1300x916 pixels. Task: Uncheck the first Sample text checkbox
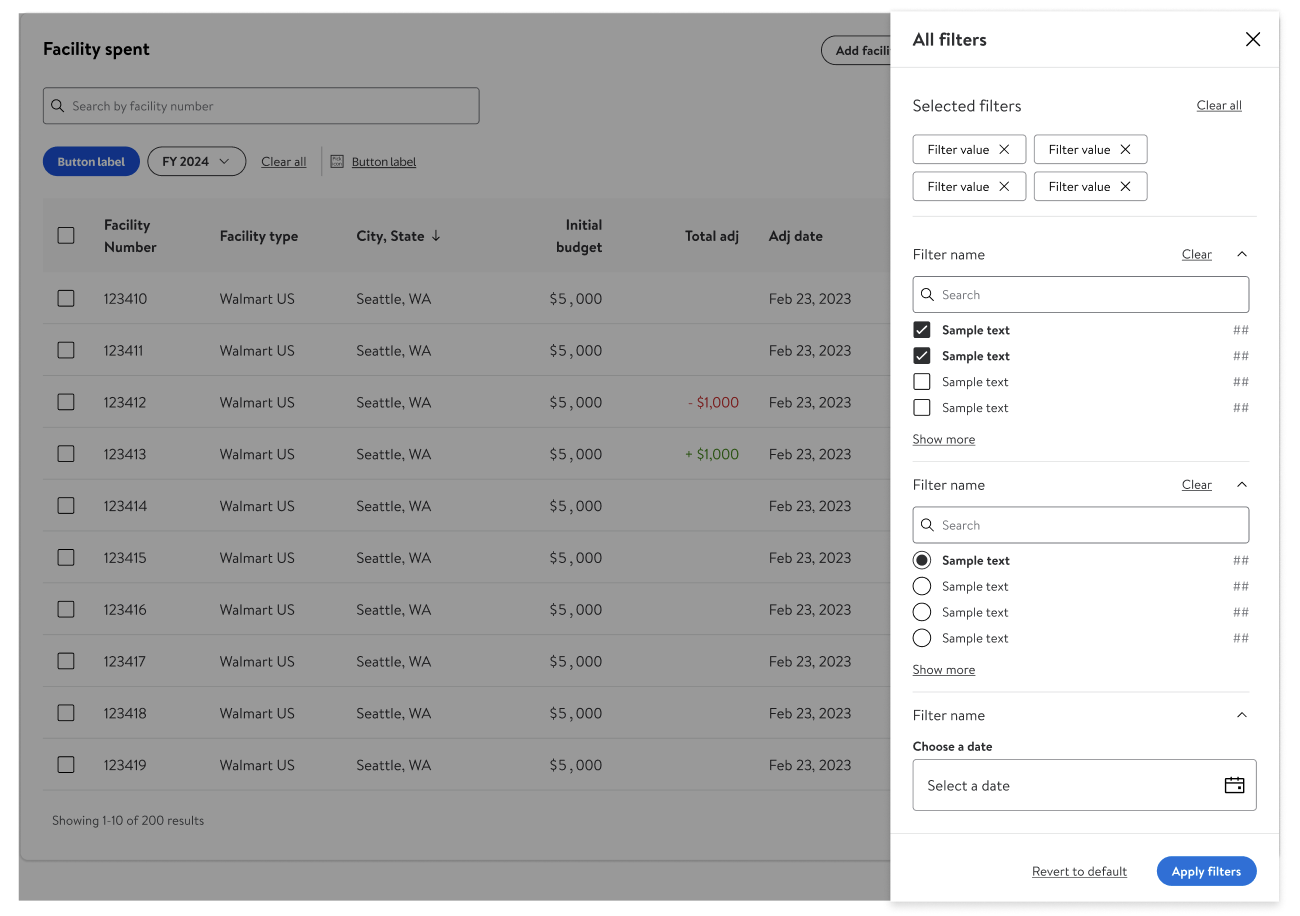point(922,330)
